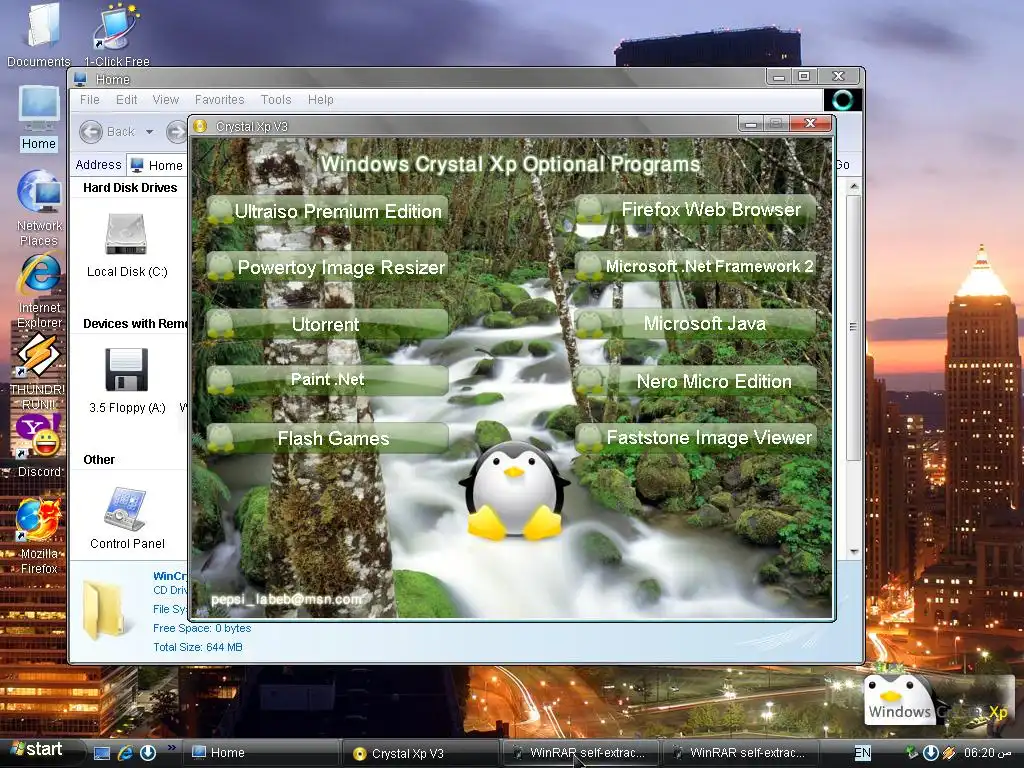Open the View menu in Home window
1024x768 pixels.
pos(165,100)
